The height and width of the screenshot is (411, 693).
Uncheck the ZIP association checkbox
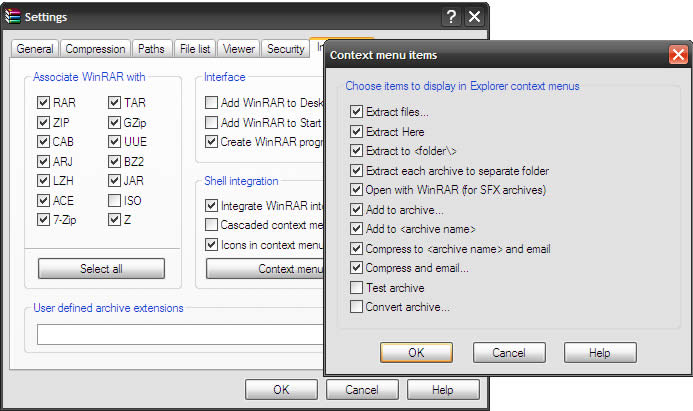coord(43,122)
